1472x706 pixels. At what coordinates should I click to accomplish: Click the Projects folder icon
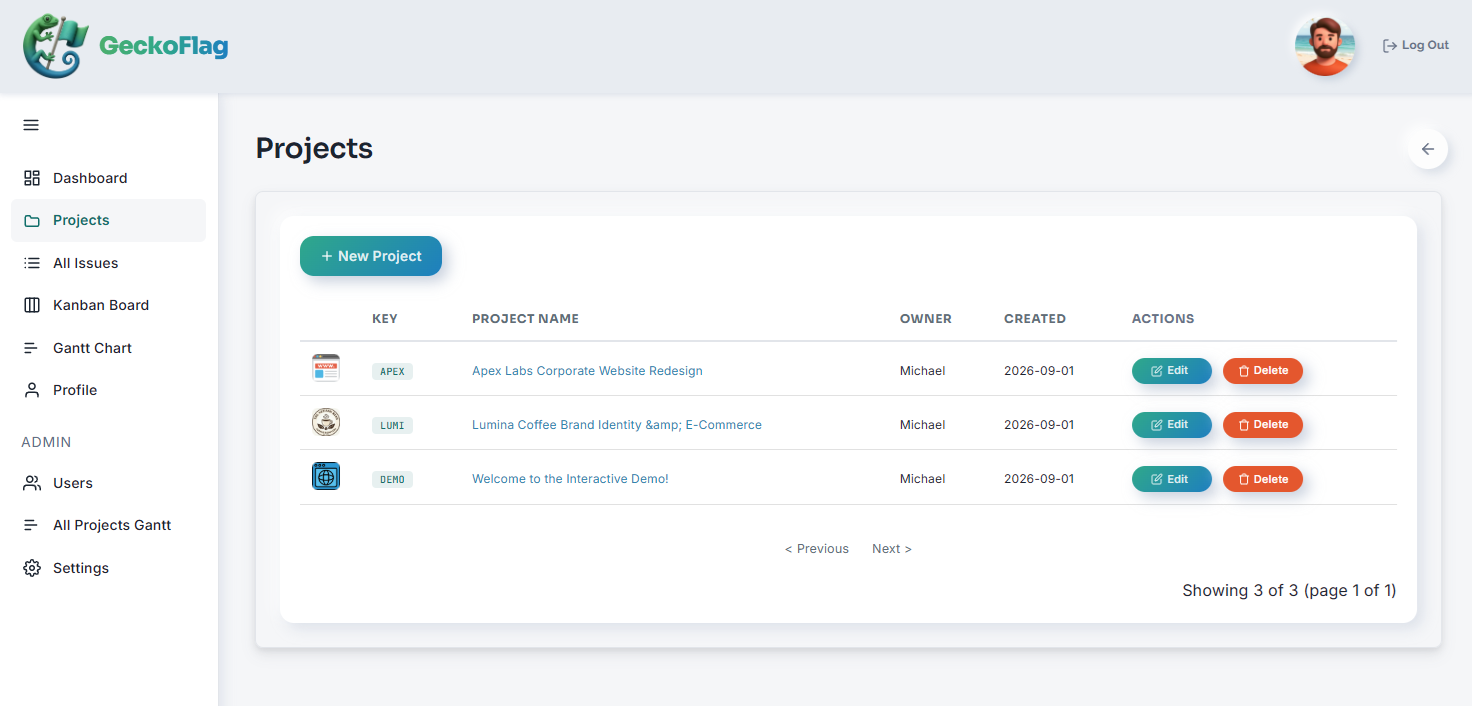click(x=32, y=220)
